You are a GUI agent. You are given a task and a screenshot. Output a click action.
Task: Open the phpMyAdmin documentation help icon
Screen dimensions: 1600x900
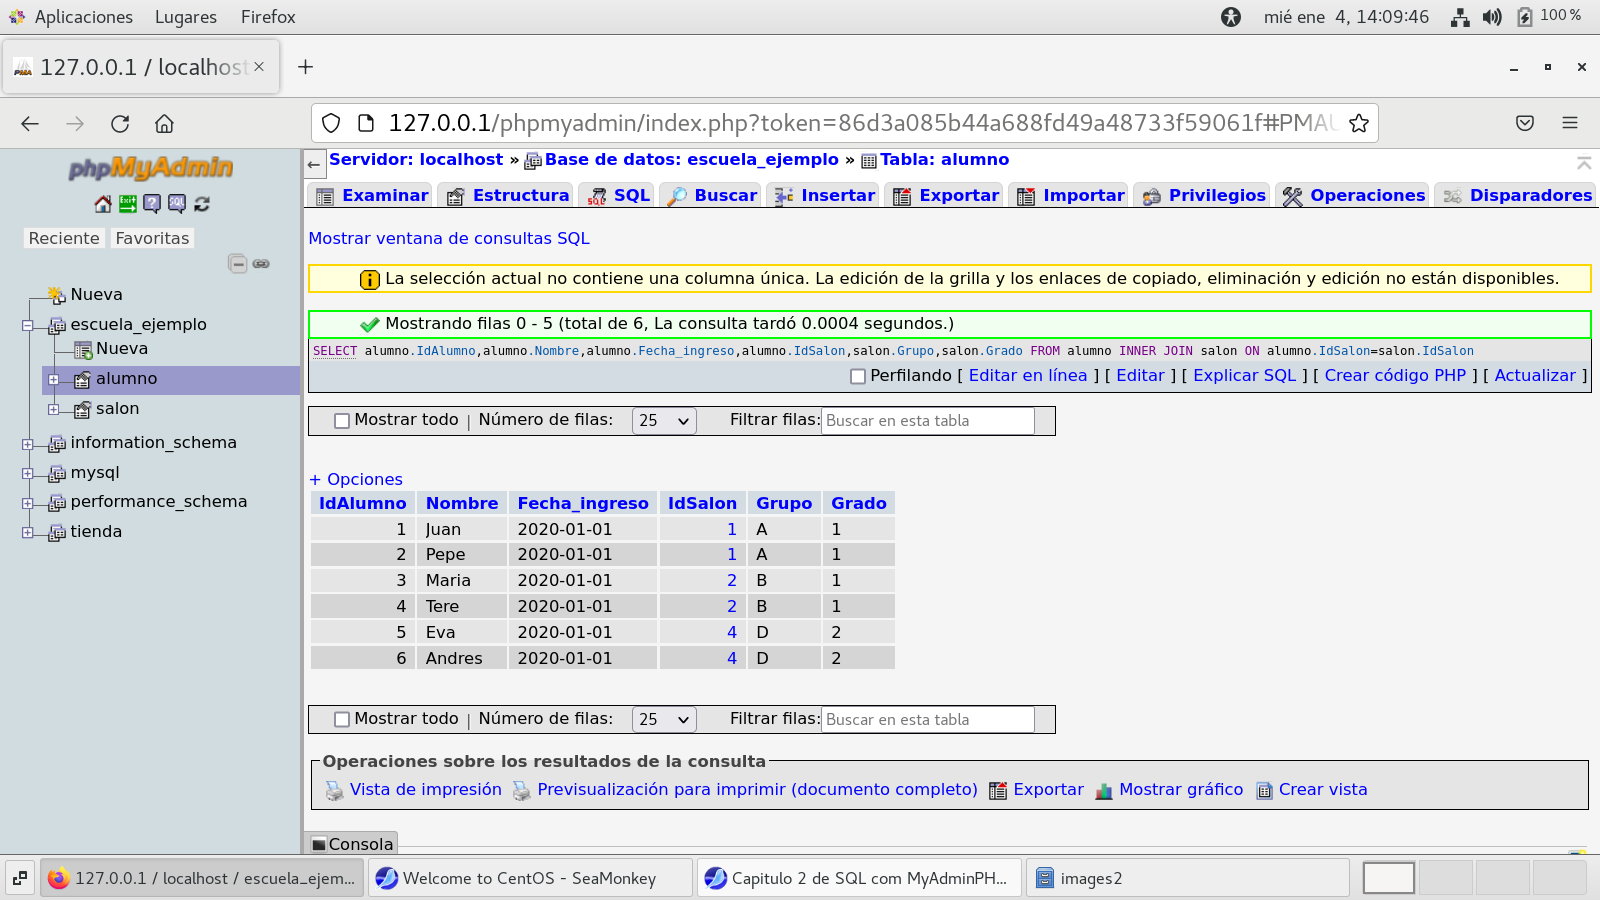[152, 204]
